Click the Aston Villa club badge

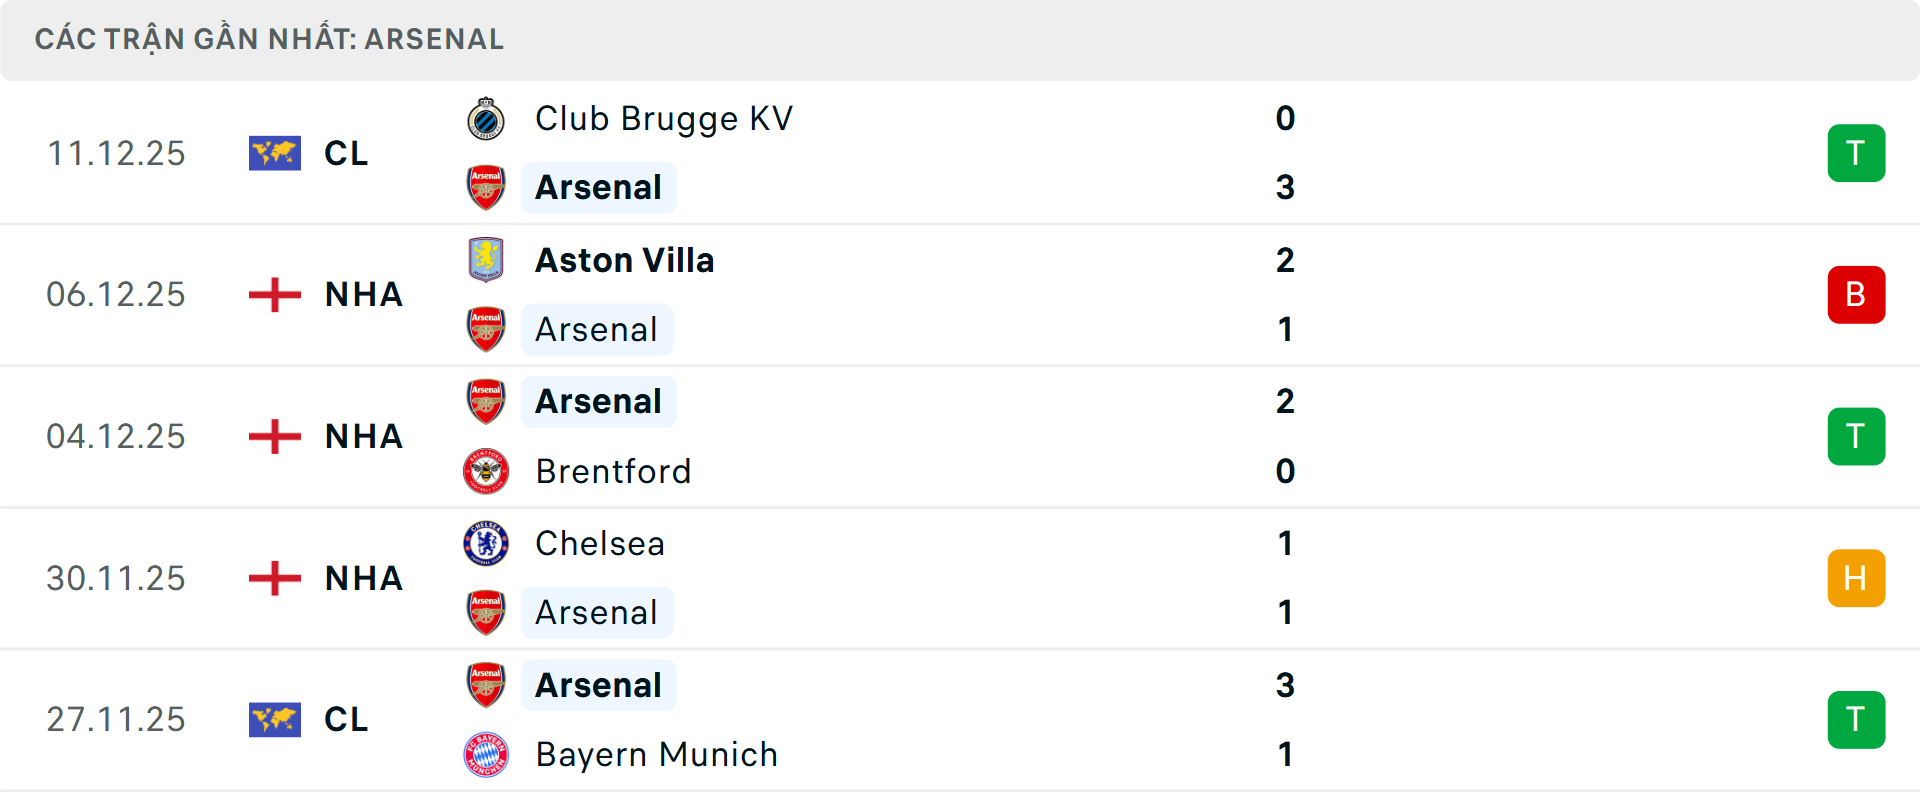487,260
